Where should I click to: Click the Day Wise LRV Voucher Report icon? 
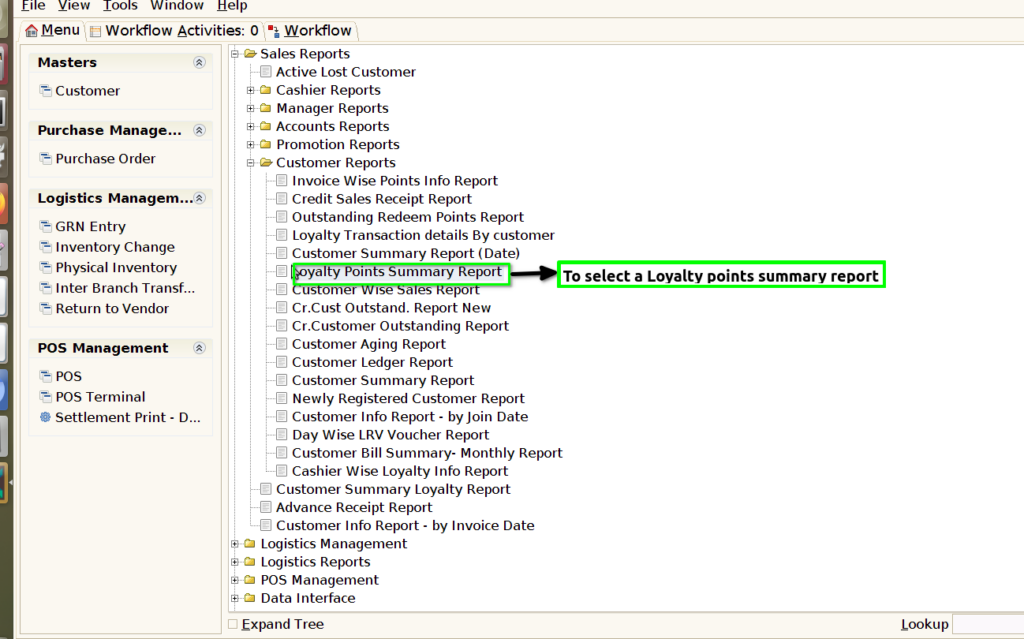coord(281,434)
